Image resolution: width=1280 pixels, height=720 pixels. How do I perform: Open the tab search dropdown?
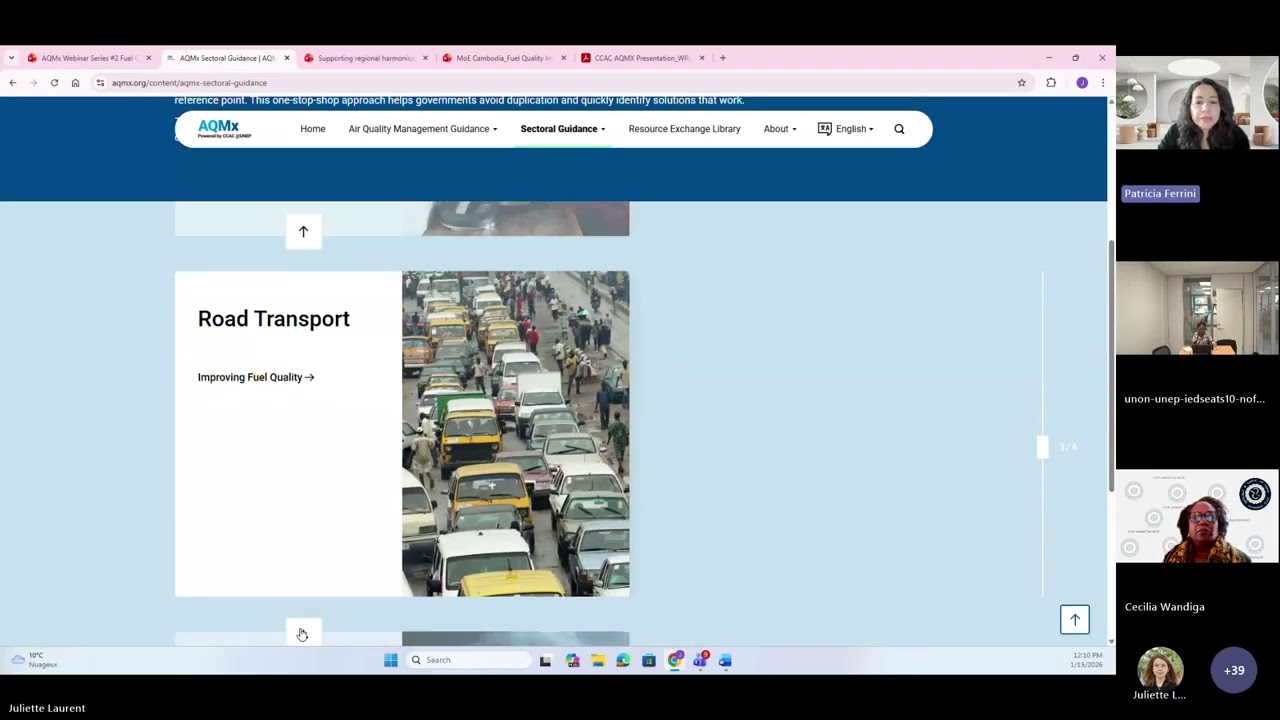pos(11,58)
